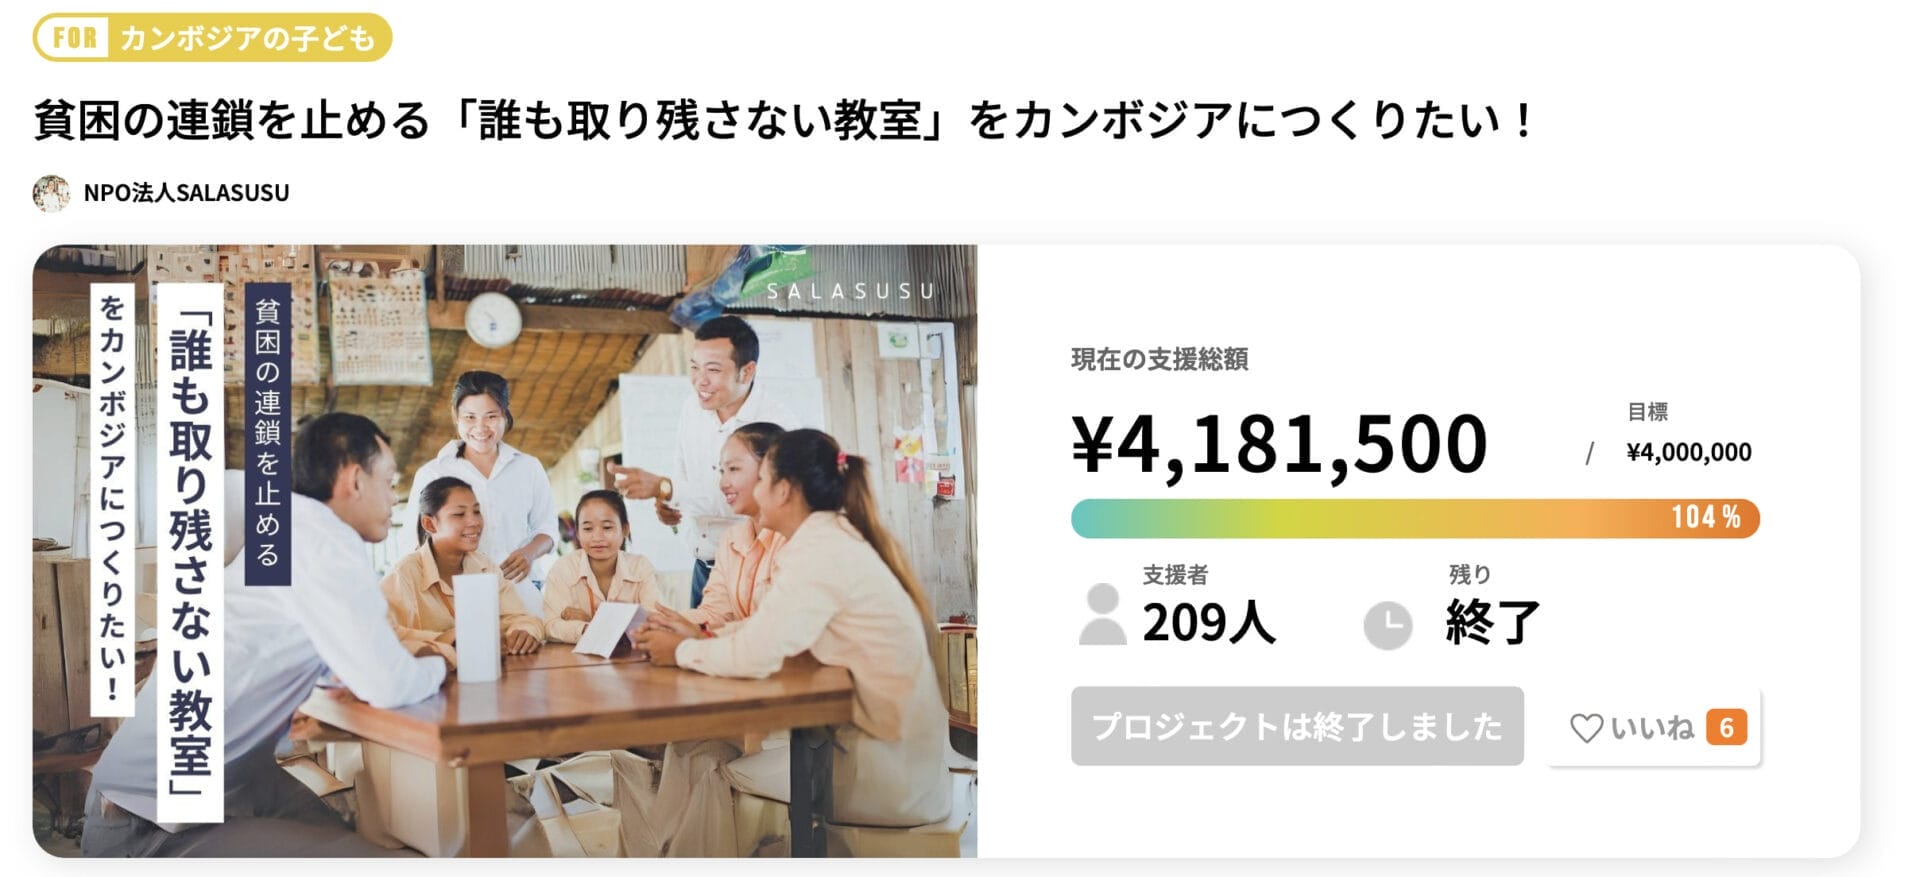Click the 終了 remaining status text
This screenshot has width=1920, height=877.
(x=1492, y=623)
